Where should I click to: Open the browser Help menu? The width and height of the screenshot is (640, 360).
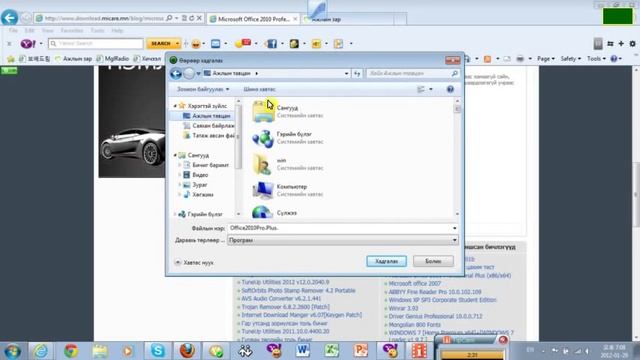(x=117, y=31)
